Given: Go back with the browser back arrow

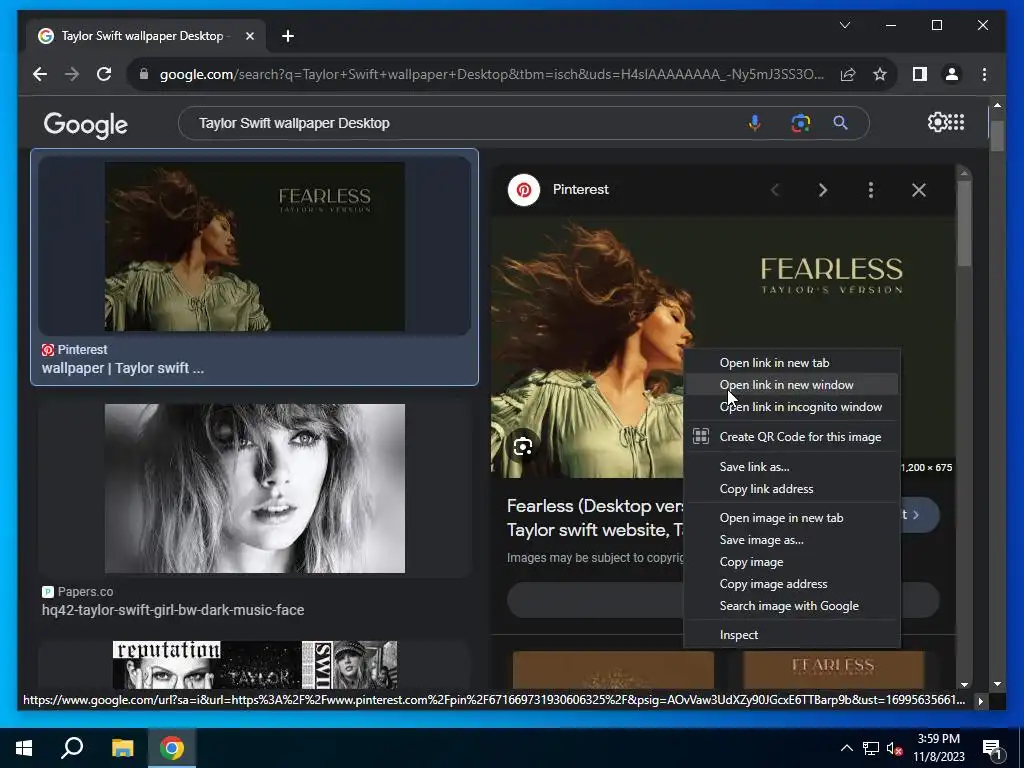Looking at the screenshot, I should tap(40, 74).
